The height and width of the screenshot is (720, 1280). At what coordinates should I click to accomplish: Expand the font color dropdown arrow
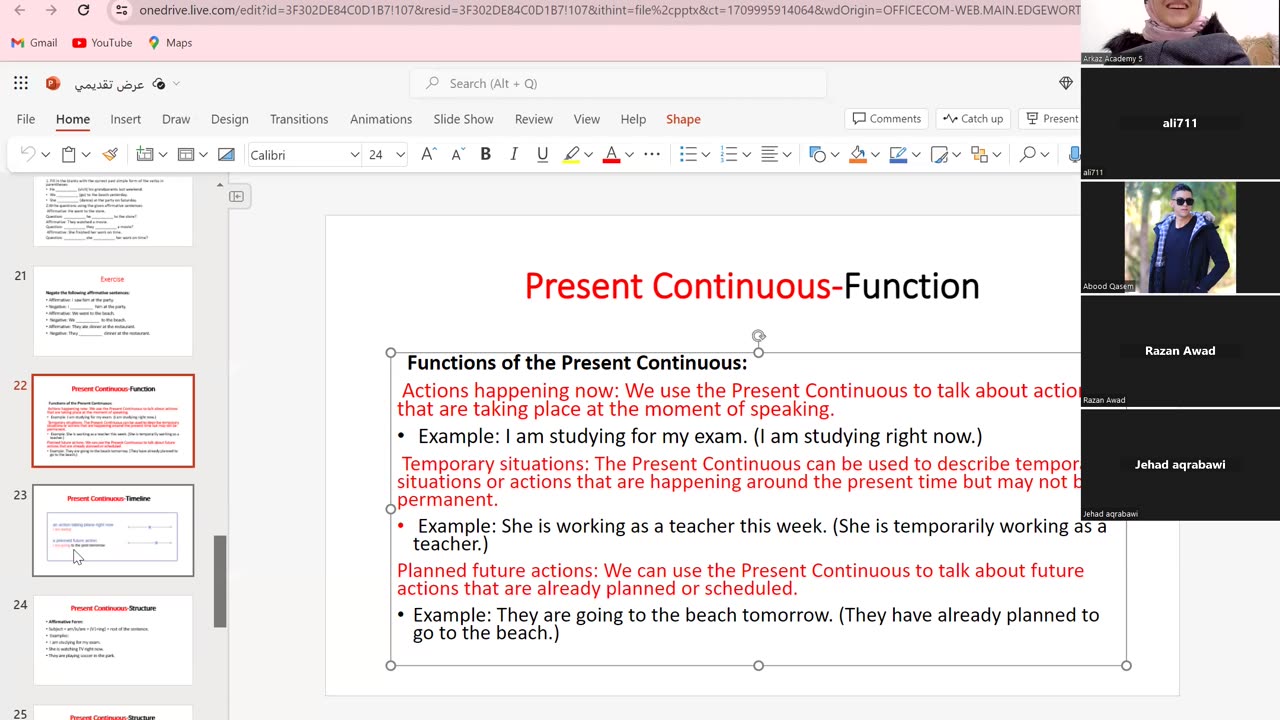[x=629, y=155]
